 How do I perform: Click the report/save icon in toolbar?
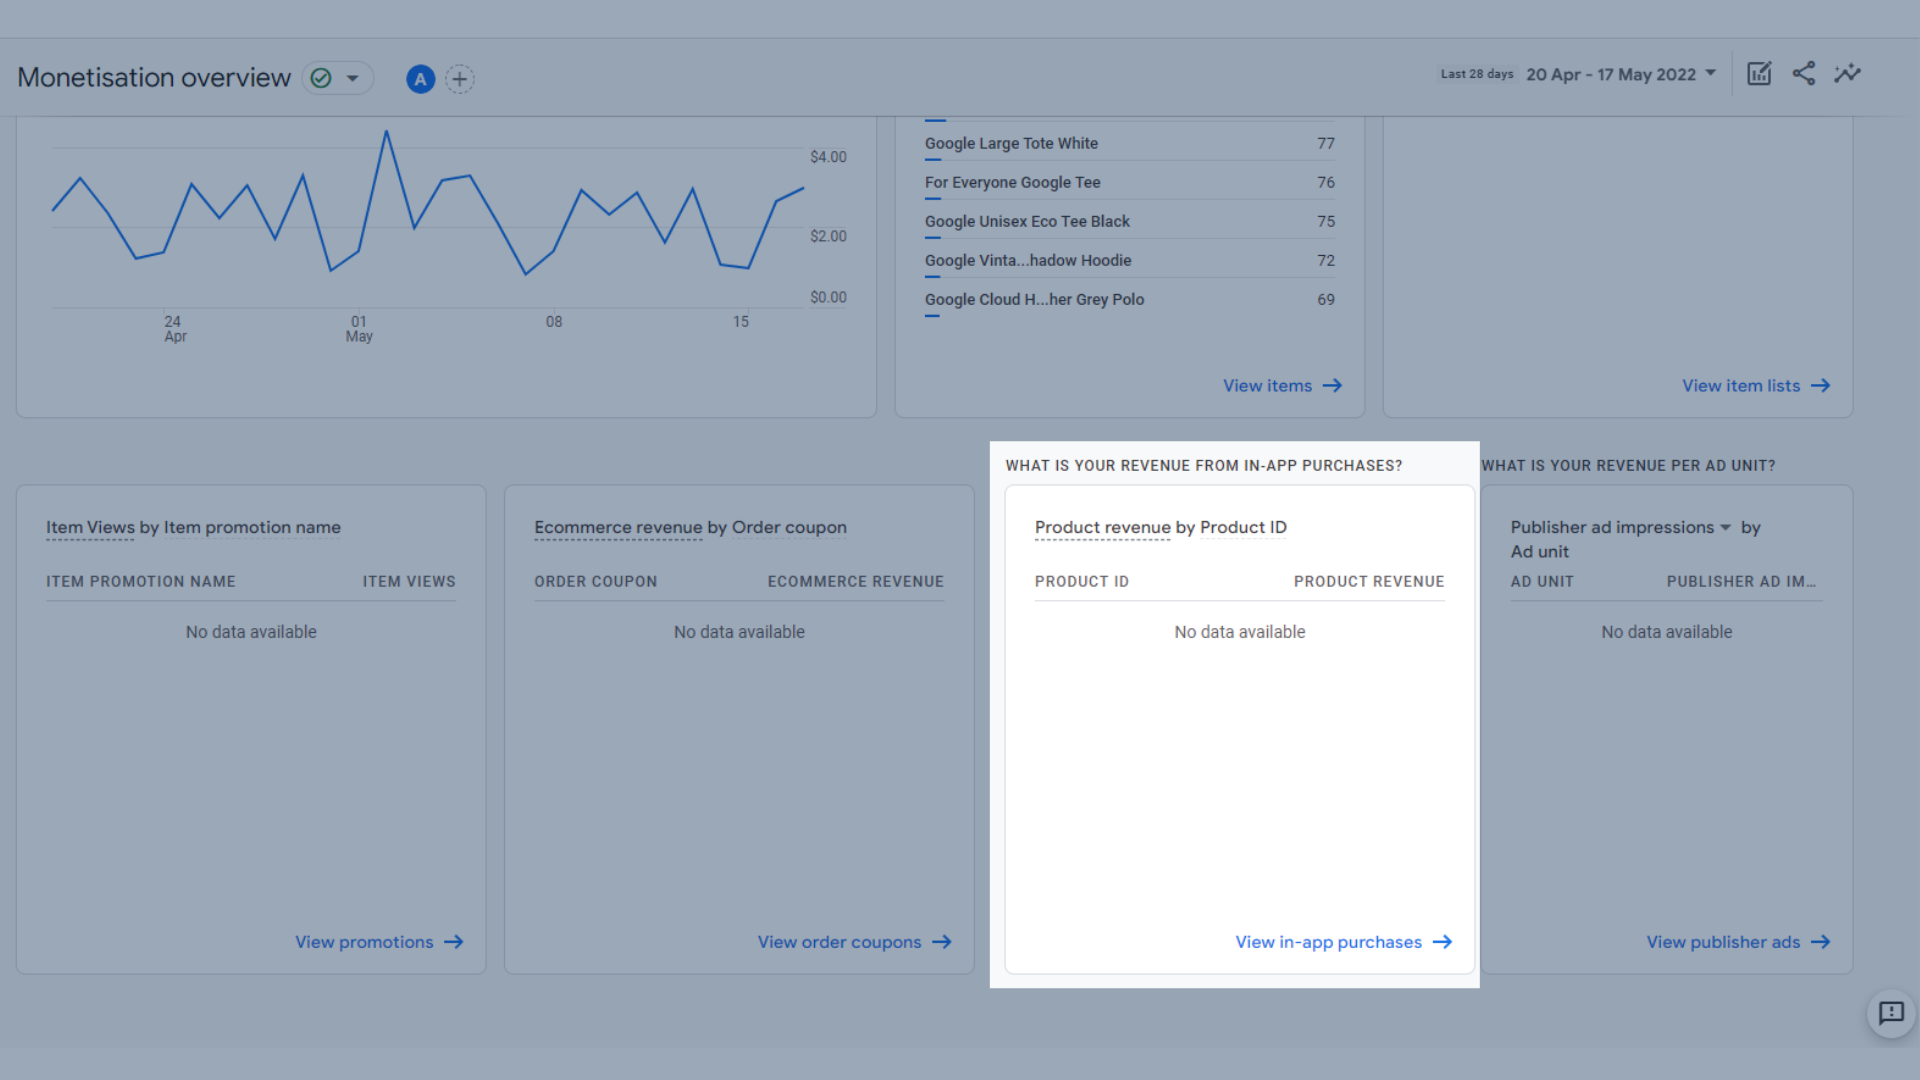[x=1759, y=74]
